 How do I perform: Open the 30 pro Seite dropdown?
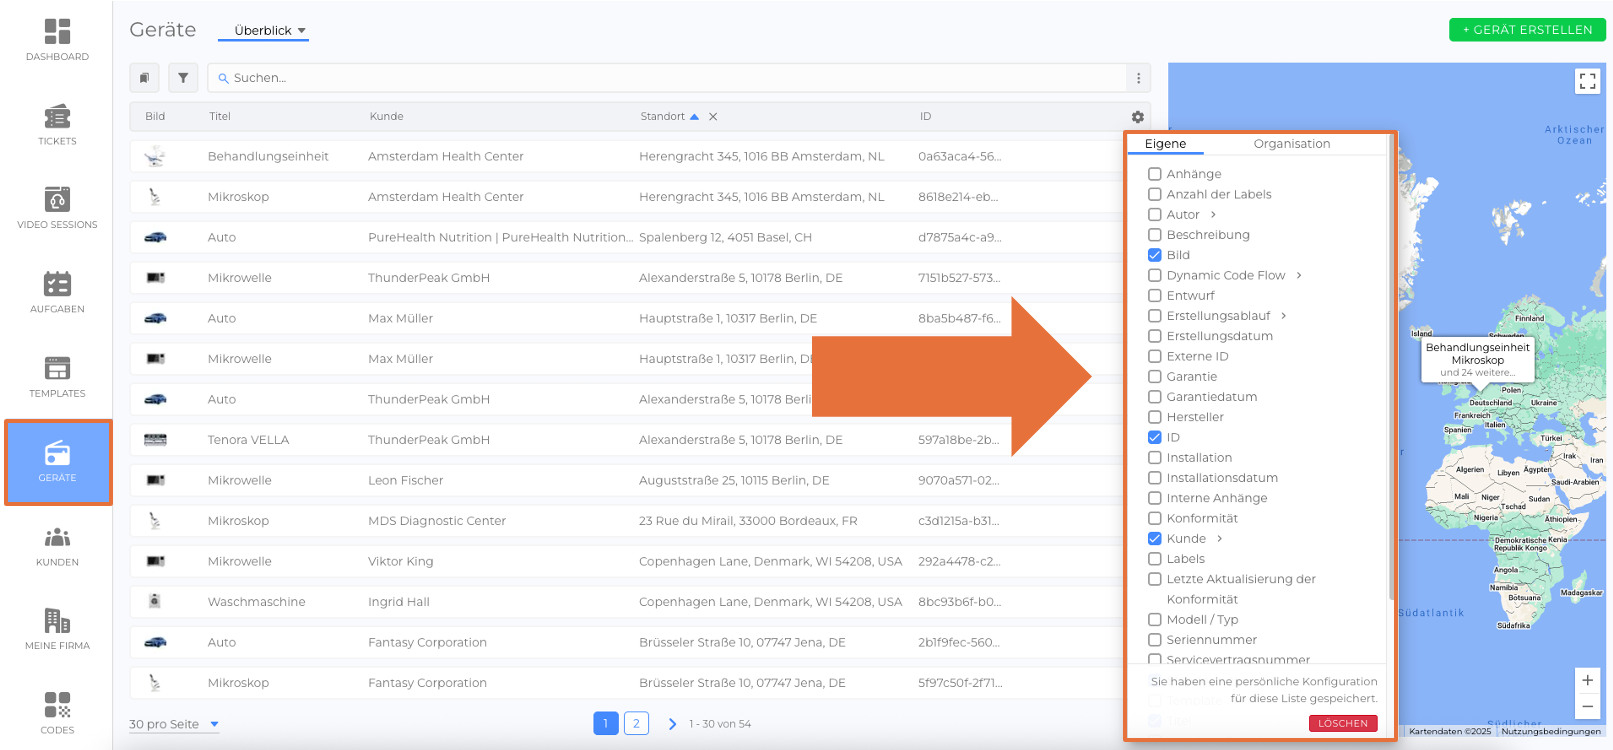(173, 724)
